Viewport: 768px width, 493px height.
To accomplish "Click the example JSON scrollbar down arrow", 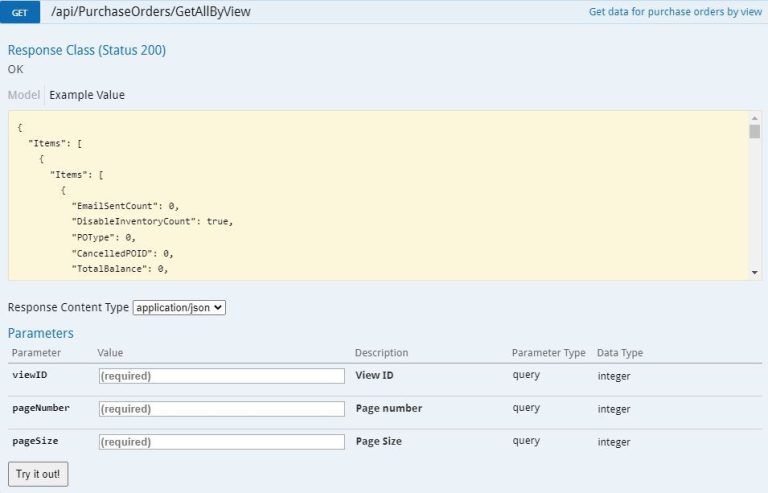I will [x=755, y=273].
